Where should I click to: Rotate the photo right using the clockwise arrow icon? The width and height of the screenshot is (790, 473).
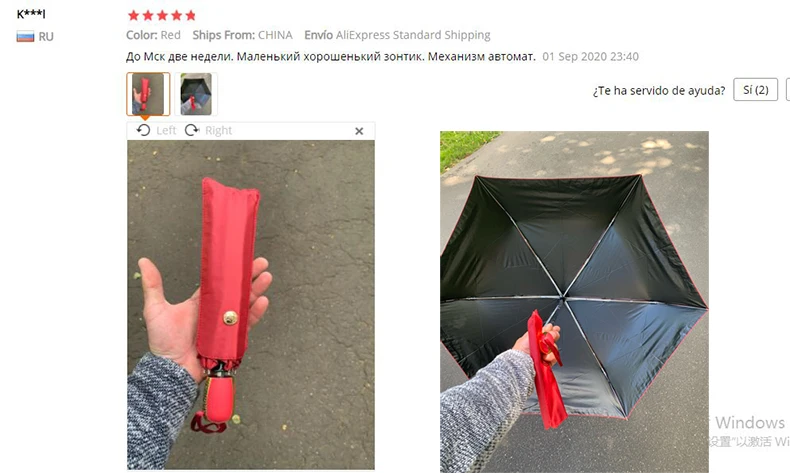click(191, 130)
